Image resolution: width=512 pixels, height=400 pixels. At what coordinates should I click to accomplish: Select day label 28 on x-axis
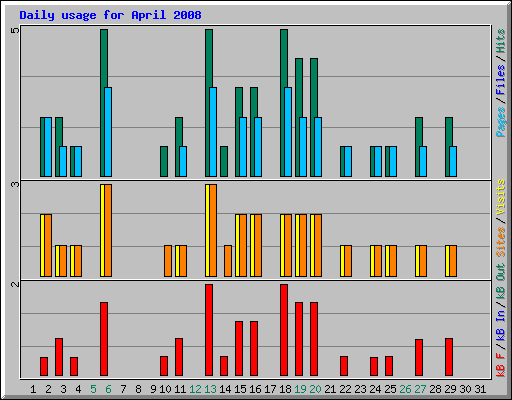pyautogui.click(x=435, y=389)
